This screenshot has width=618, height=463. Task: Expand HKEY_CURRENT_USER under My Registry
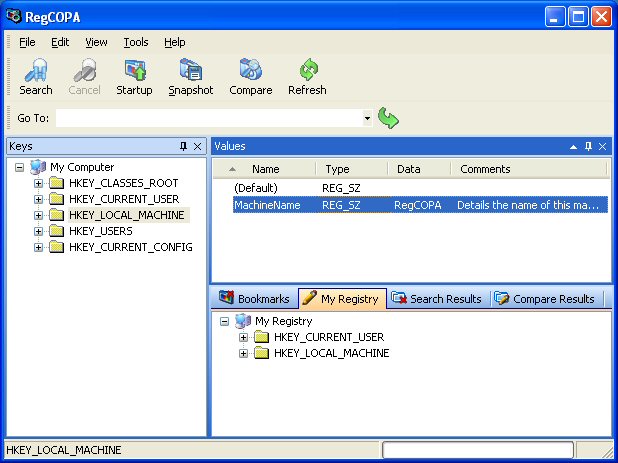point(243,337)
